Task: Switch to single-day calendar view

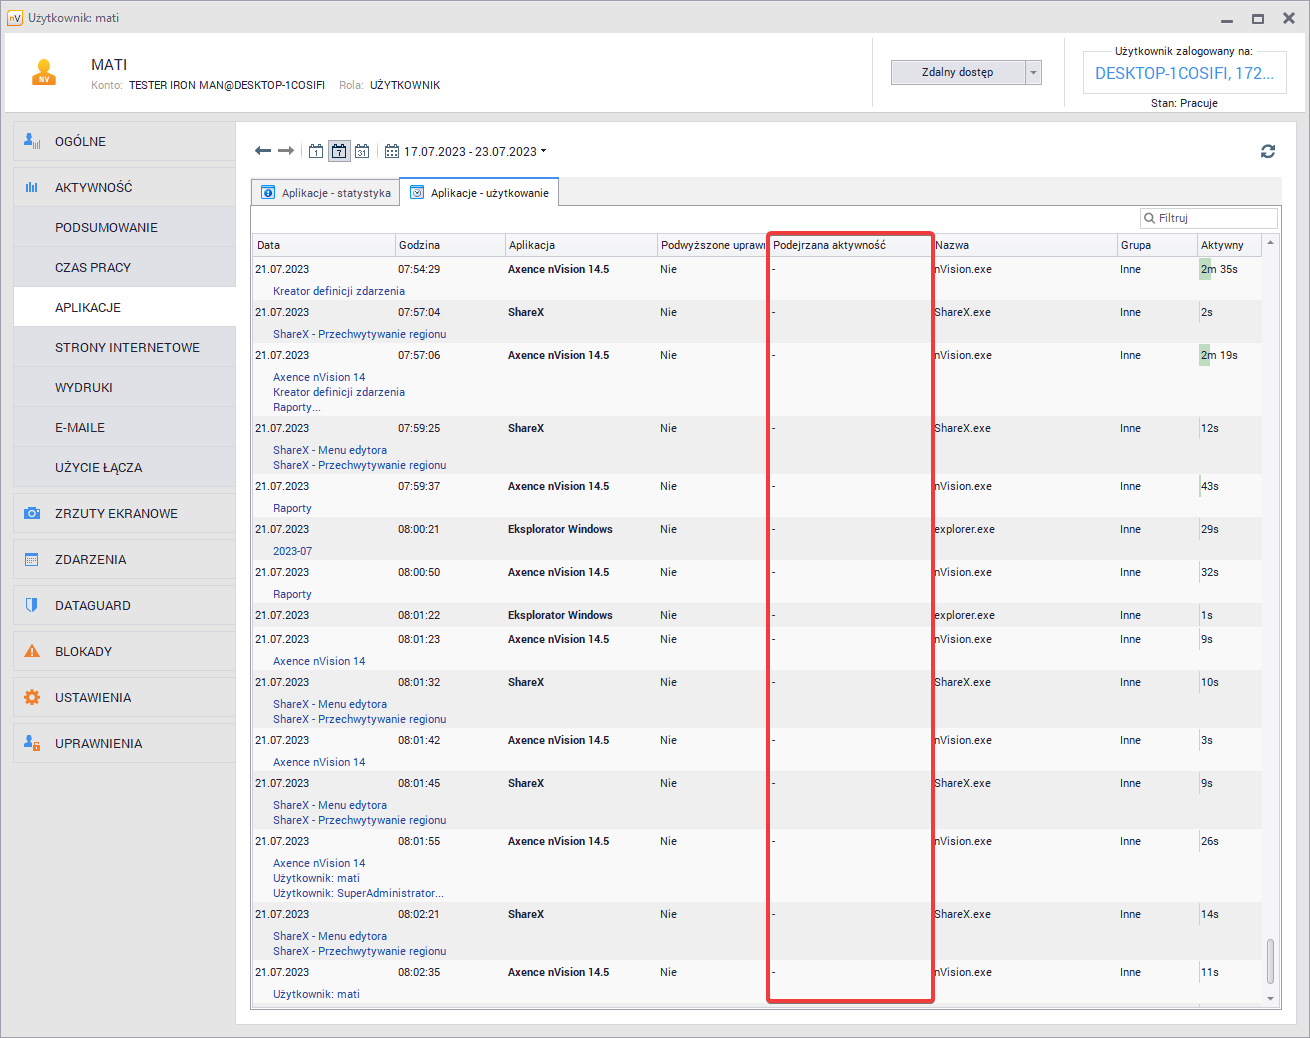Action: click(x=316, y=151)
